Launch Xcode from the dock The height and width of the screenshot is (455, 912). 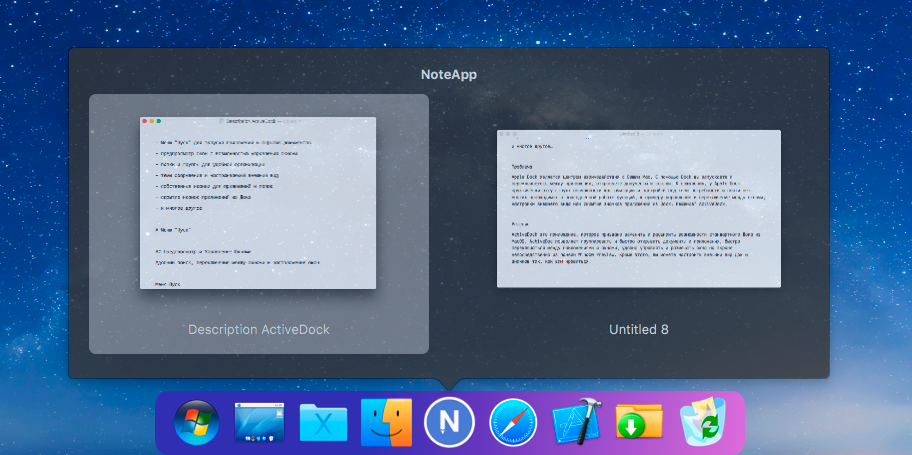coord(577,424)
